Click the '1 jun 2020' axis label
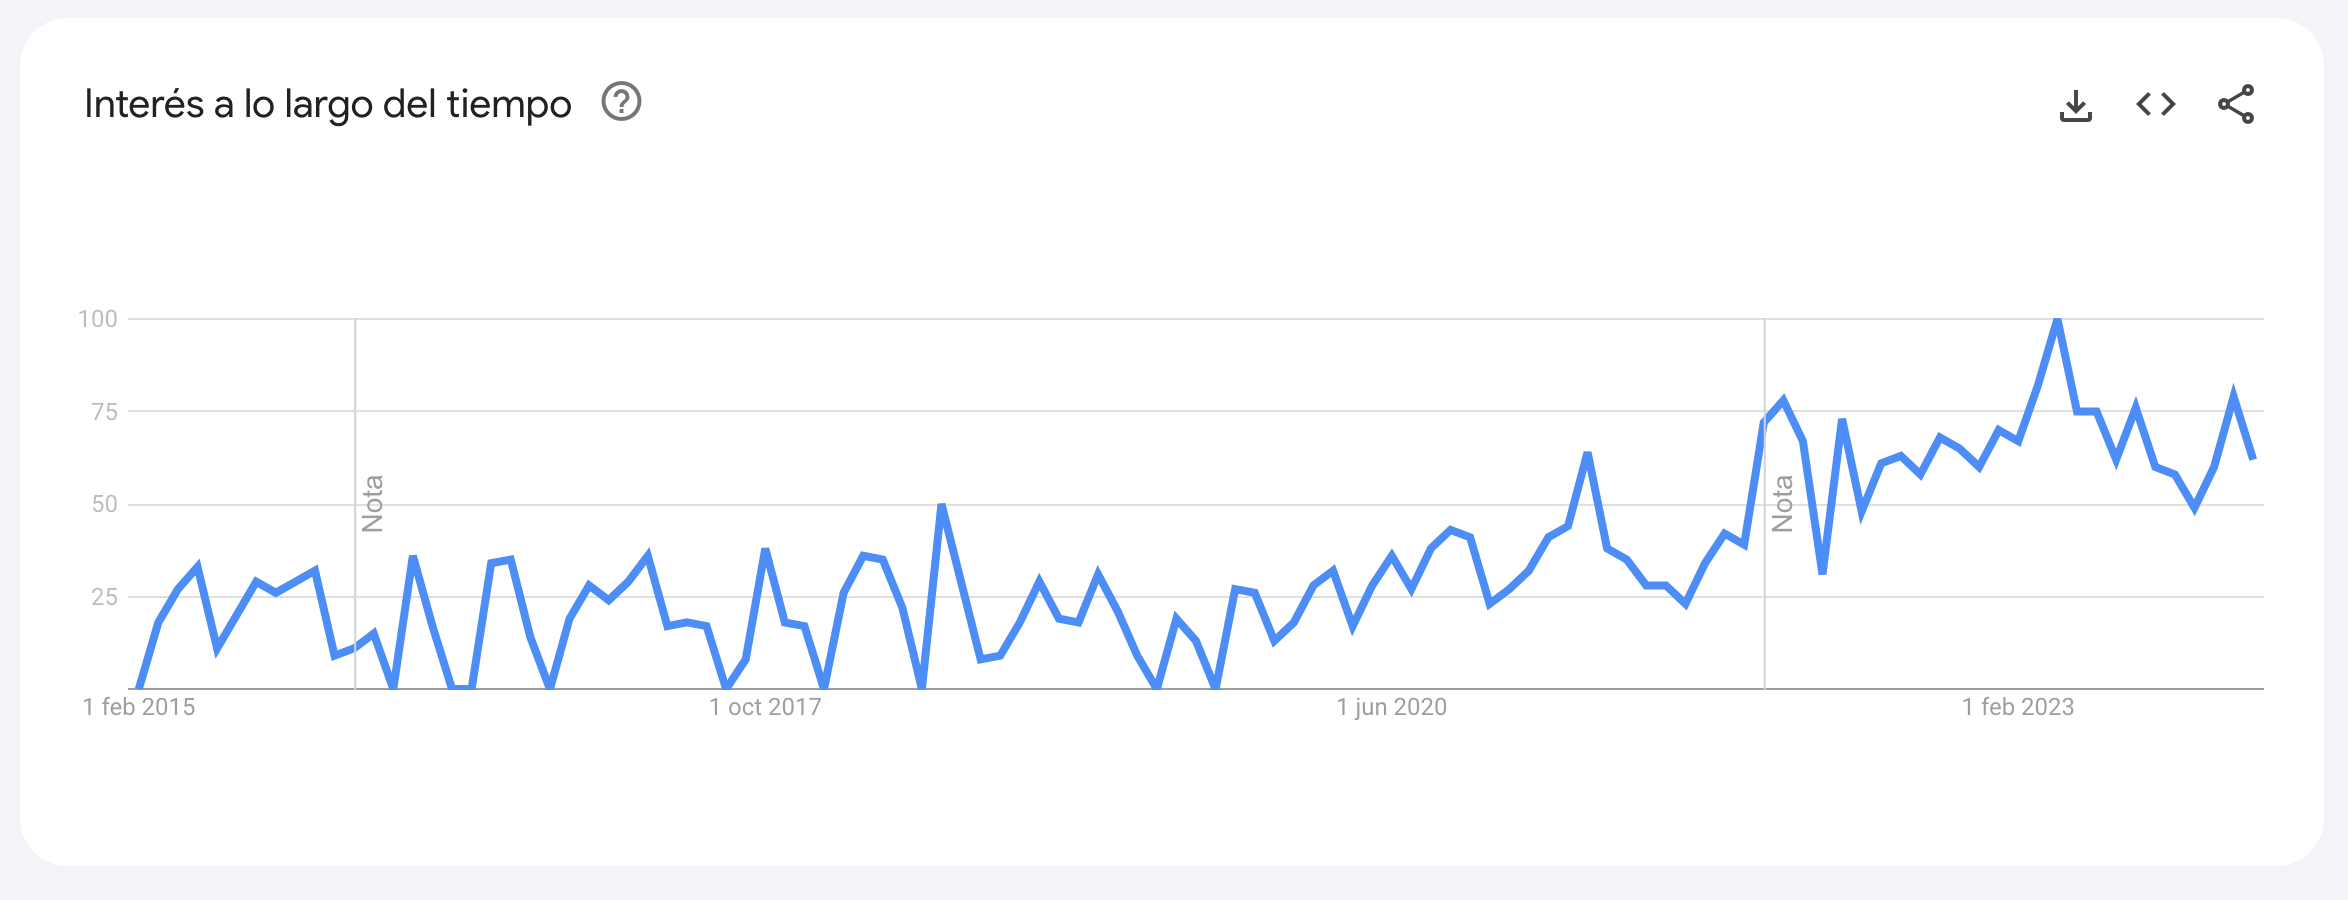This screenshot has height=900, width=2348. tap(1392, 707)
